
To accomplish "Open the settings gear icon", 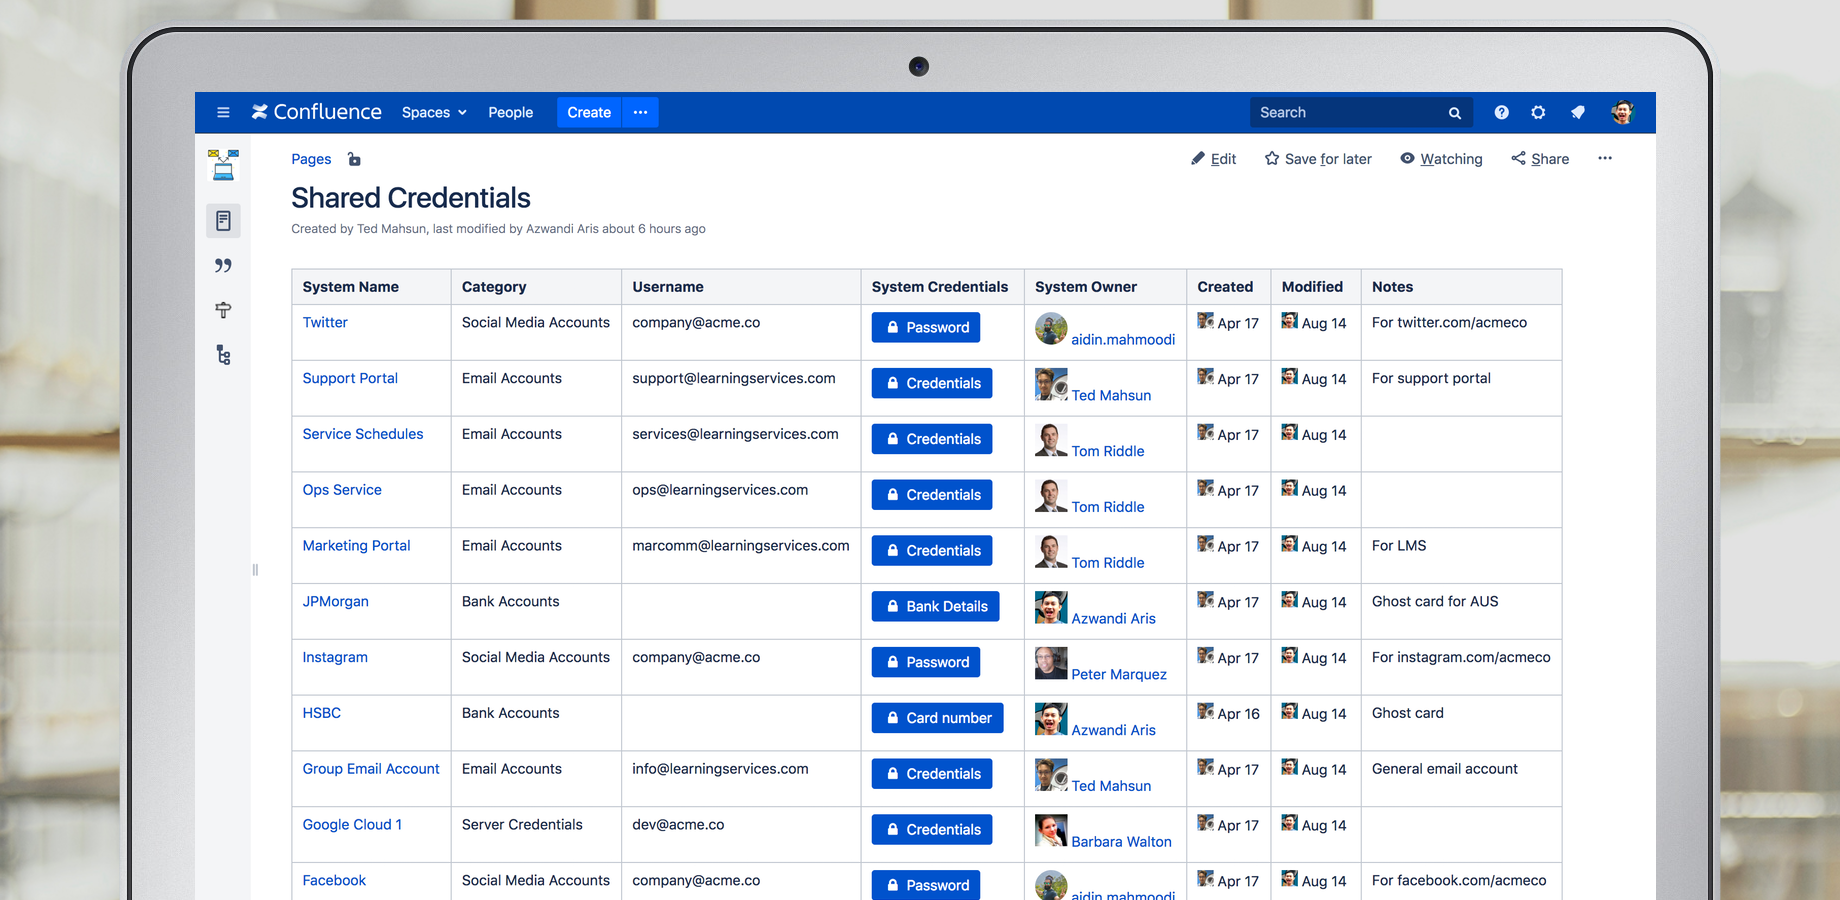I will click(x=1538, y=113).
